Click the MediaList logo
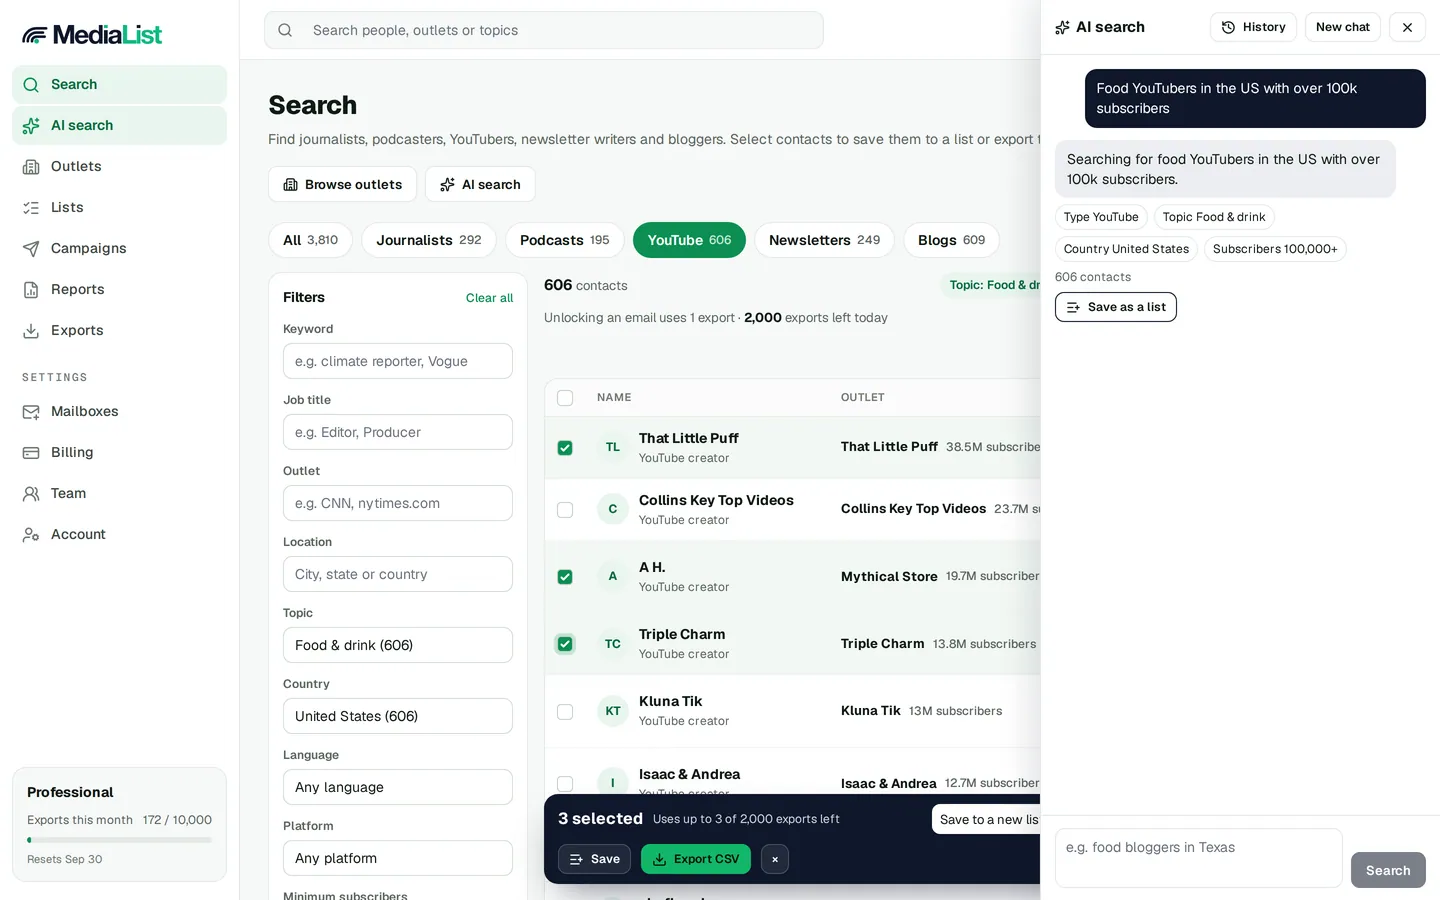The image size is (1440, 900). pyautogui.click(x=92, y=35)
